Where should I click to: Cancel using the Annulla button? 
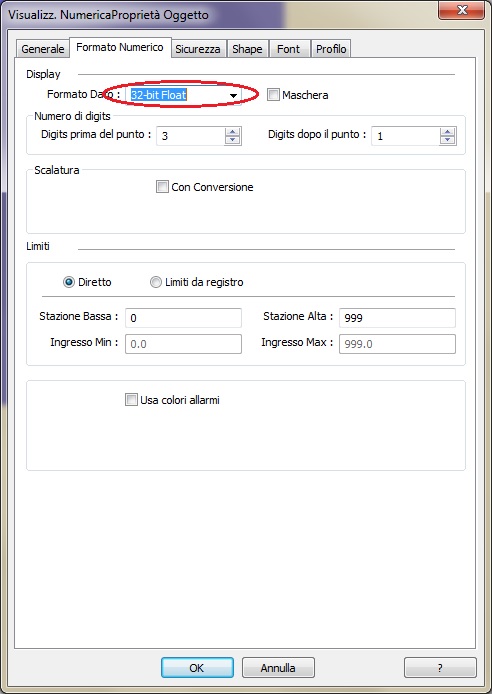click(278, 667)
